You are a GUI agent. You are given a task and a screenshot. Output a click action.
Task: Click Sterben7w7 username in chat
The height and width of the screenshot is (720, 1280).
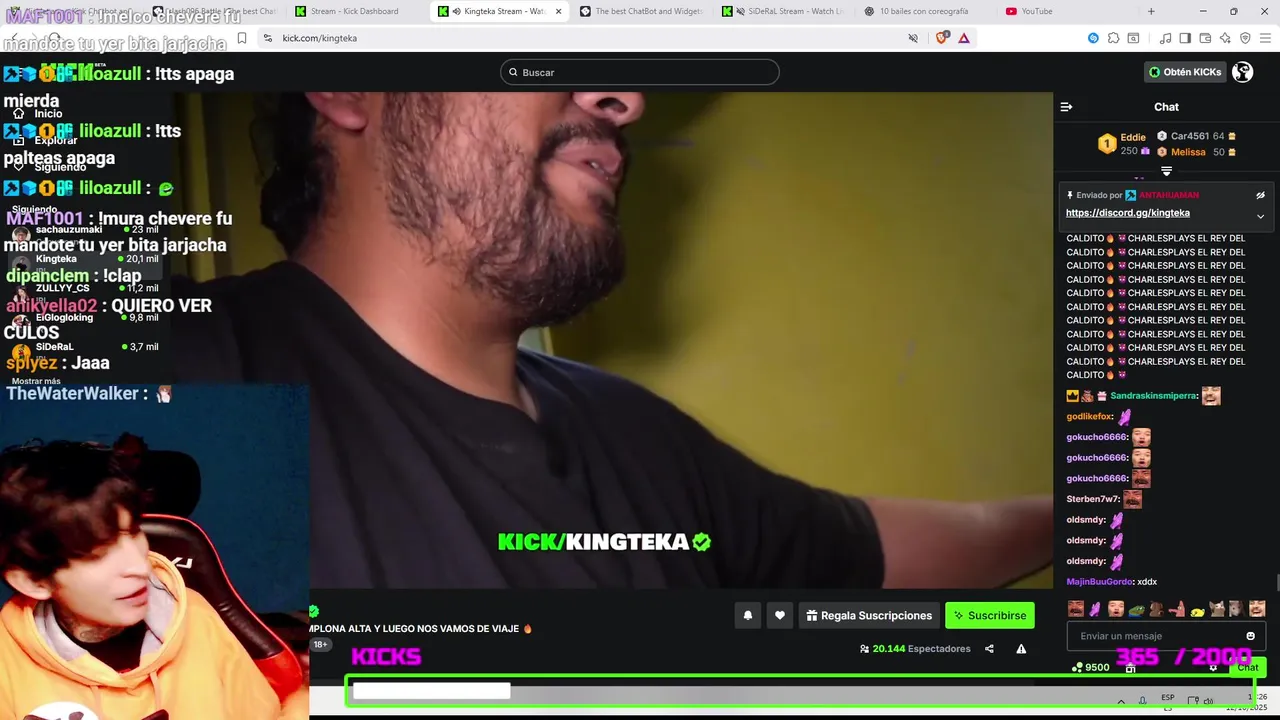point(1092,499)
